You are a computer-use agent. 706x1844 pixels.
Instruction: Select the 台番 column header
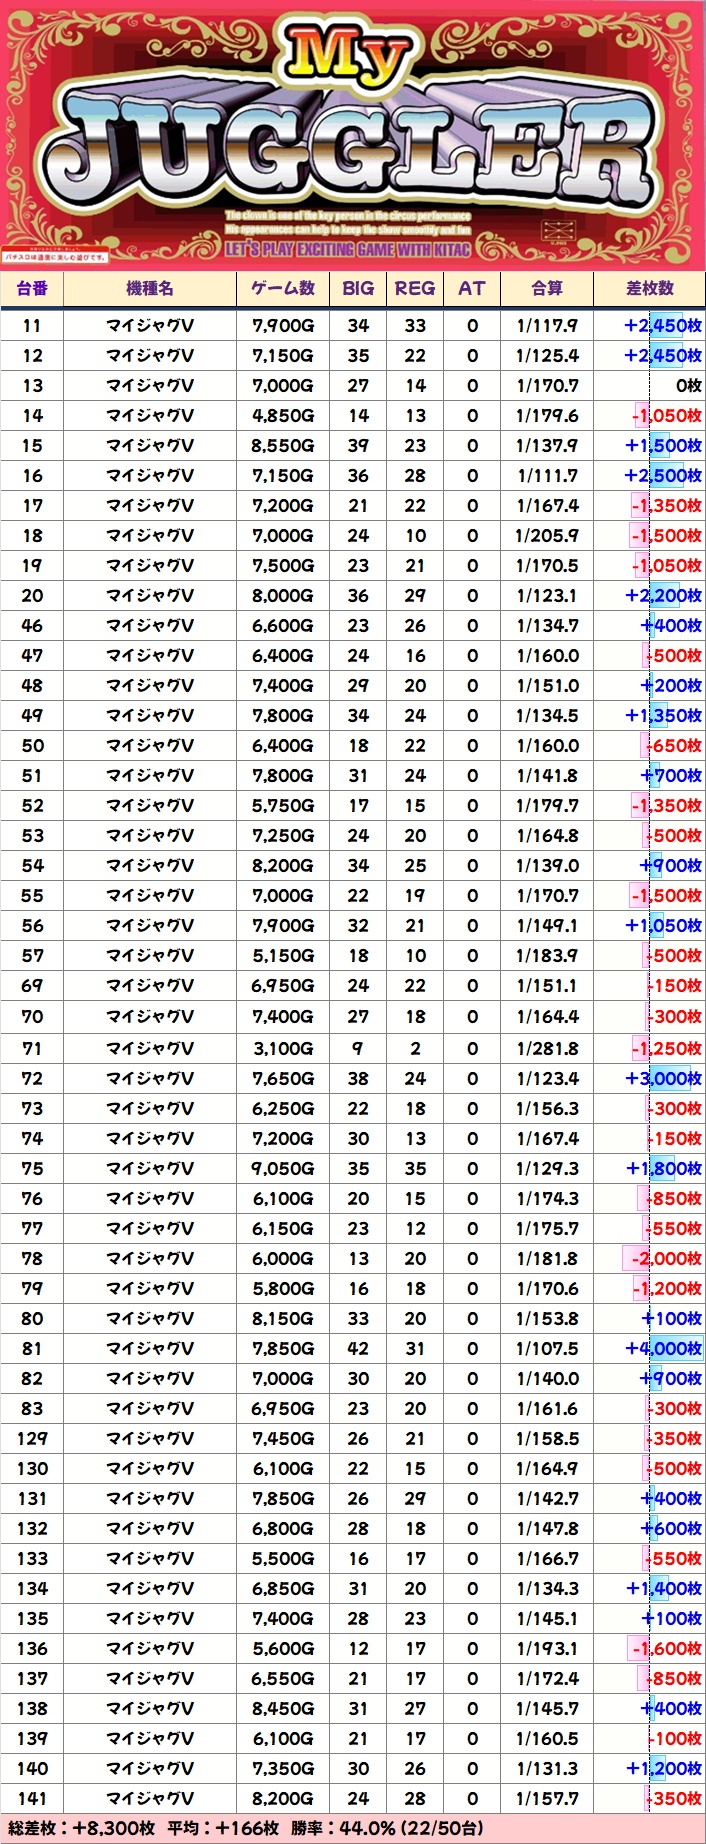point(32,288)
